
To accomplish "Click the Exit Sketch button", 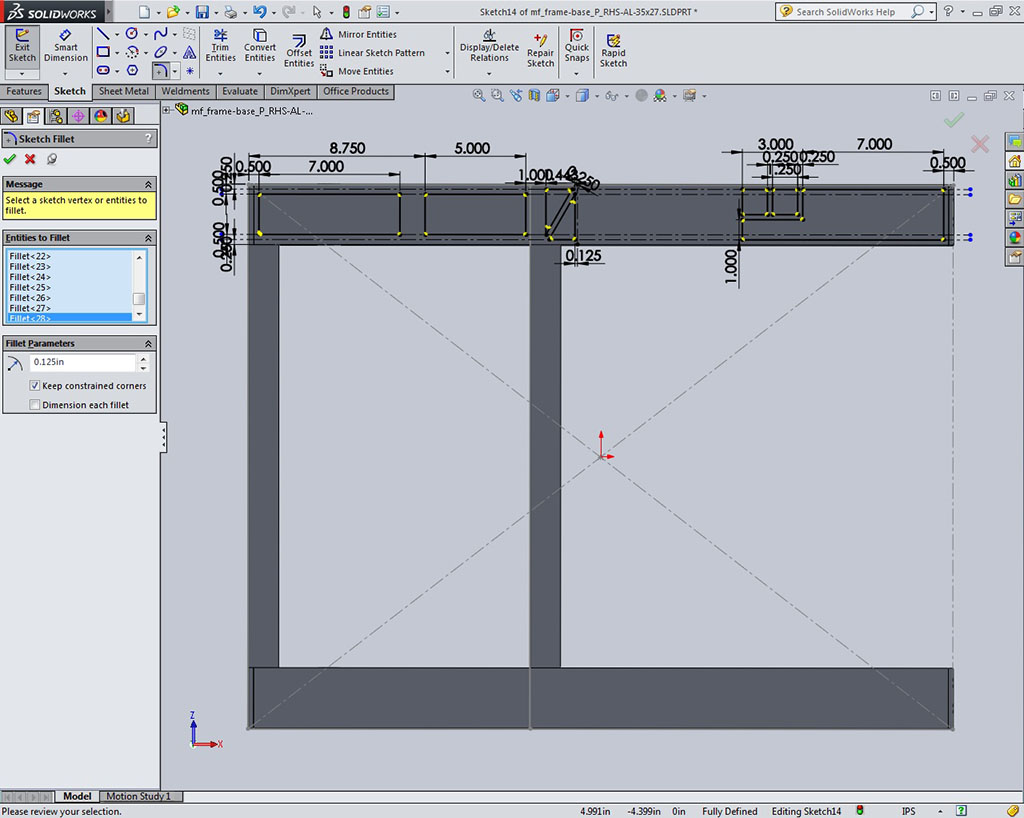I will (22, 46).
